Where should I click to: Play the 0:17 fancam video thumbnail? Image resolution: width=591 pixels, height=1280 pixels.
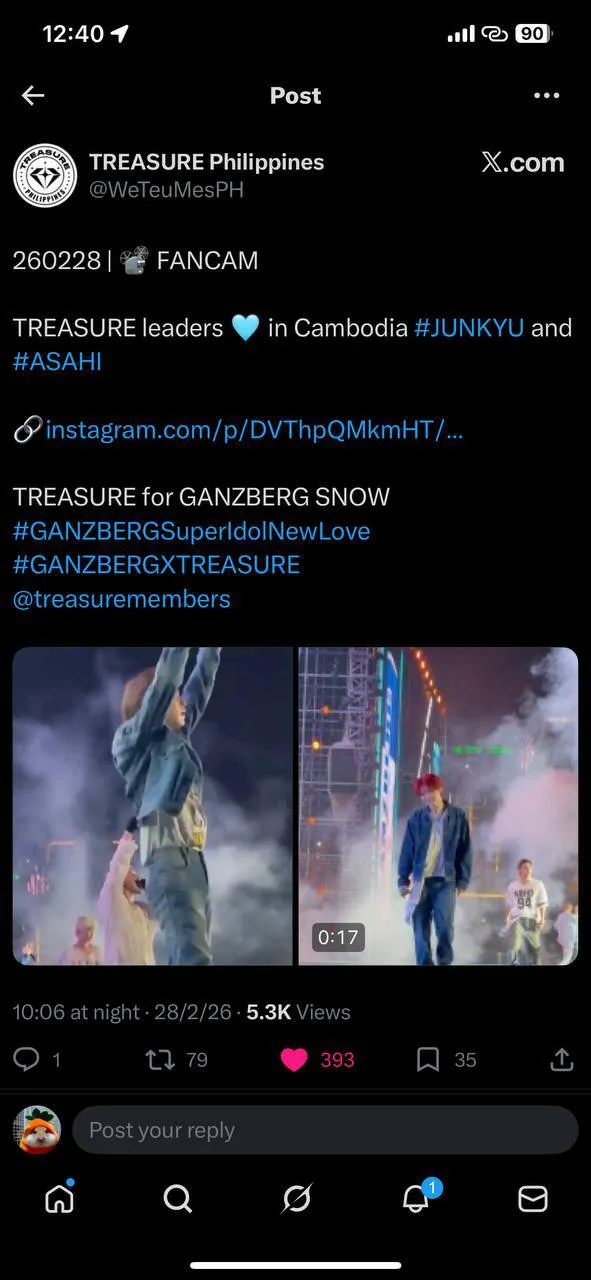pos(438,806)
